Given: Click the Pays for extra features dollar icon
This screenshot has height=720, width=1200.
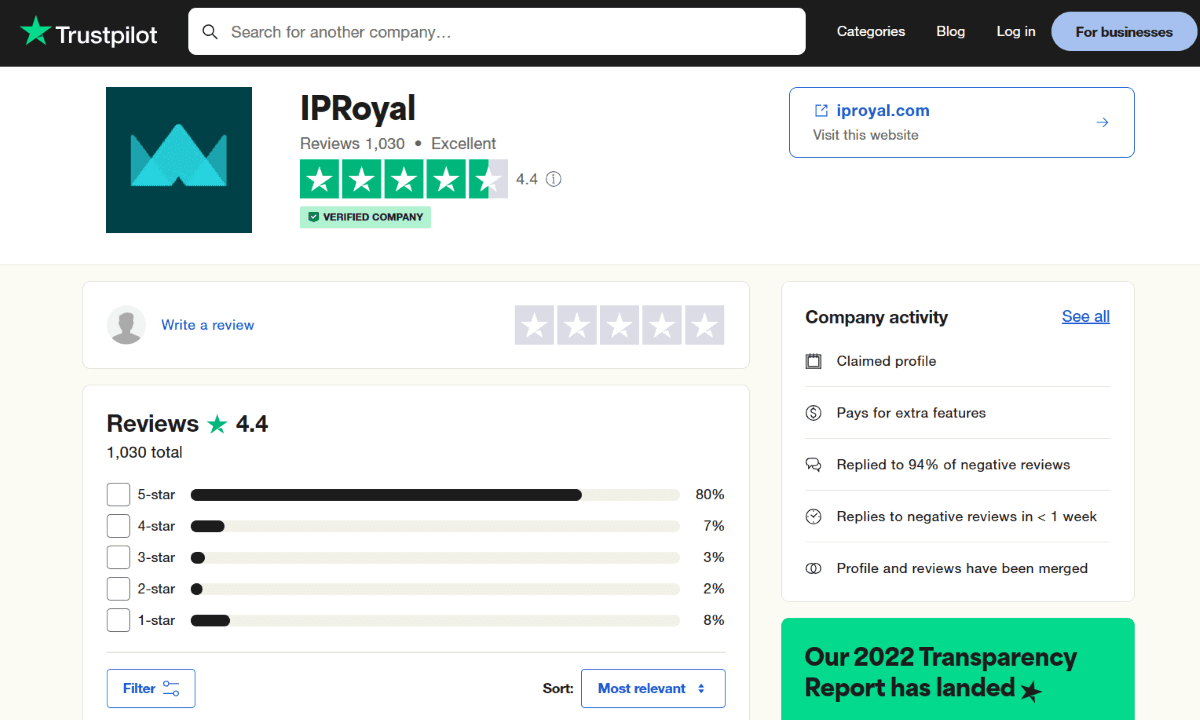Looking at the screenshot, I should (x=814, y=413).
